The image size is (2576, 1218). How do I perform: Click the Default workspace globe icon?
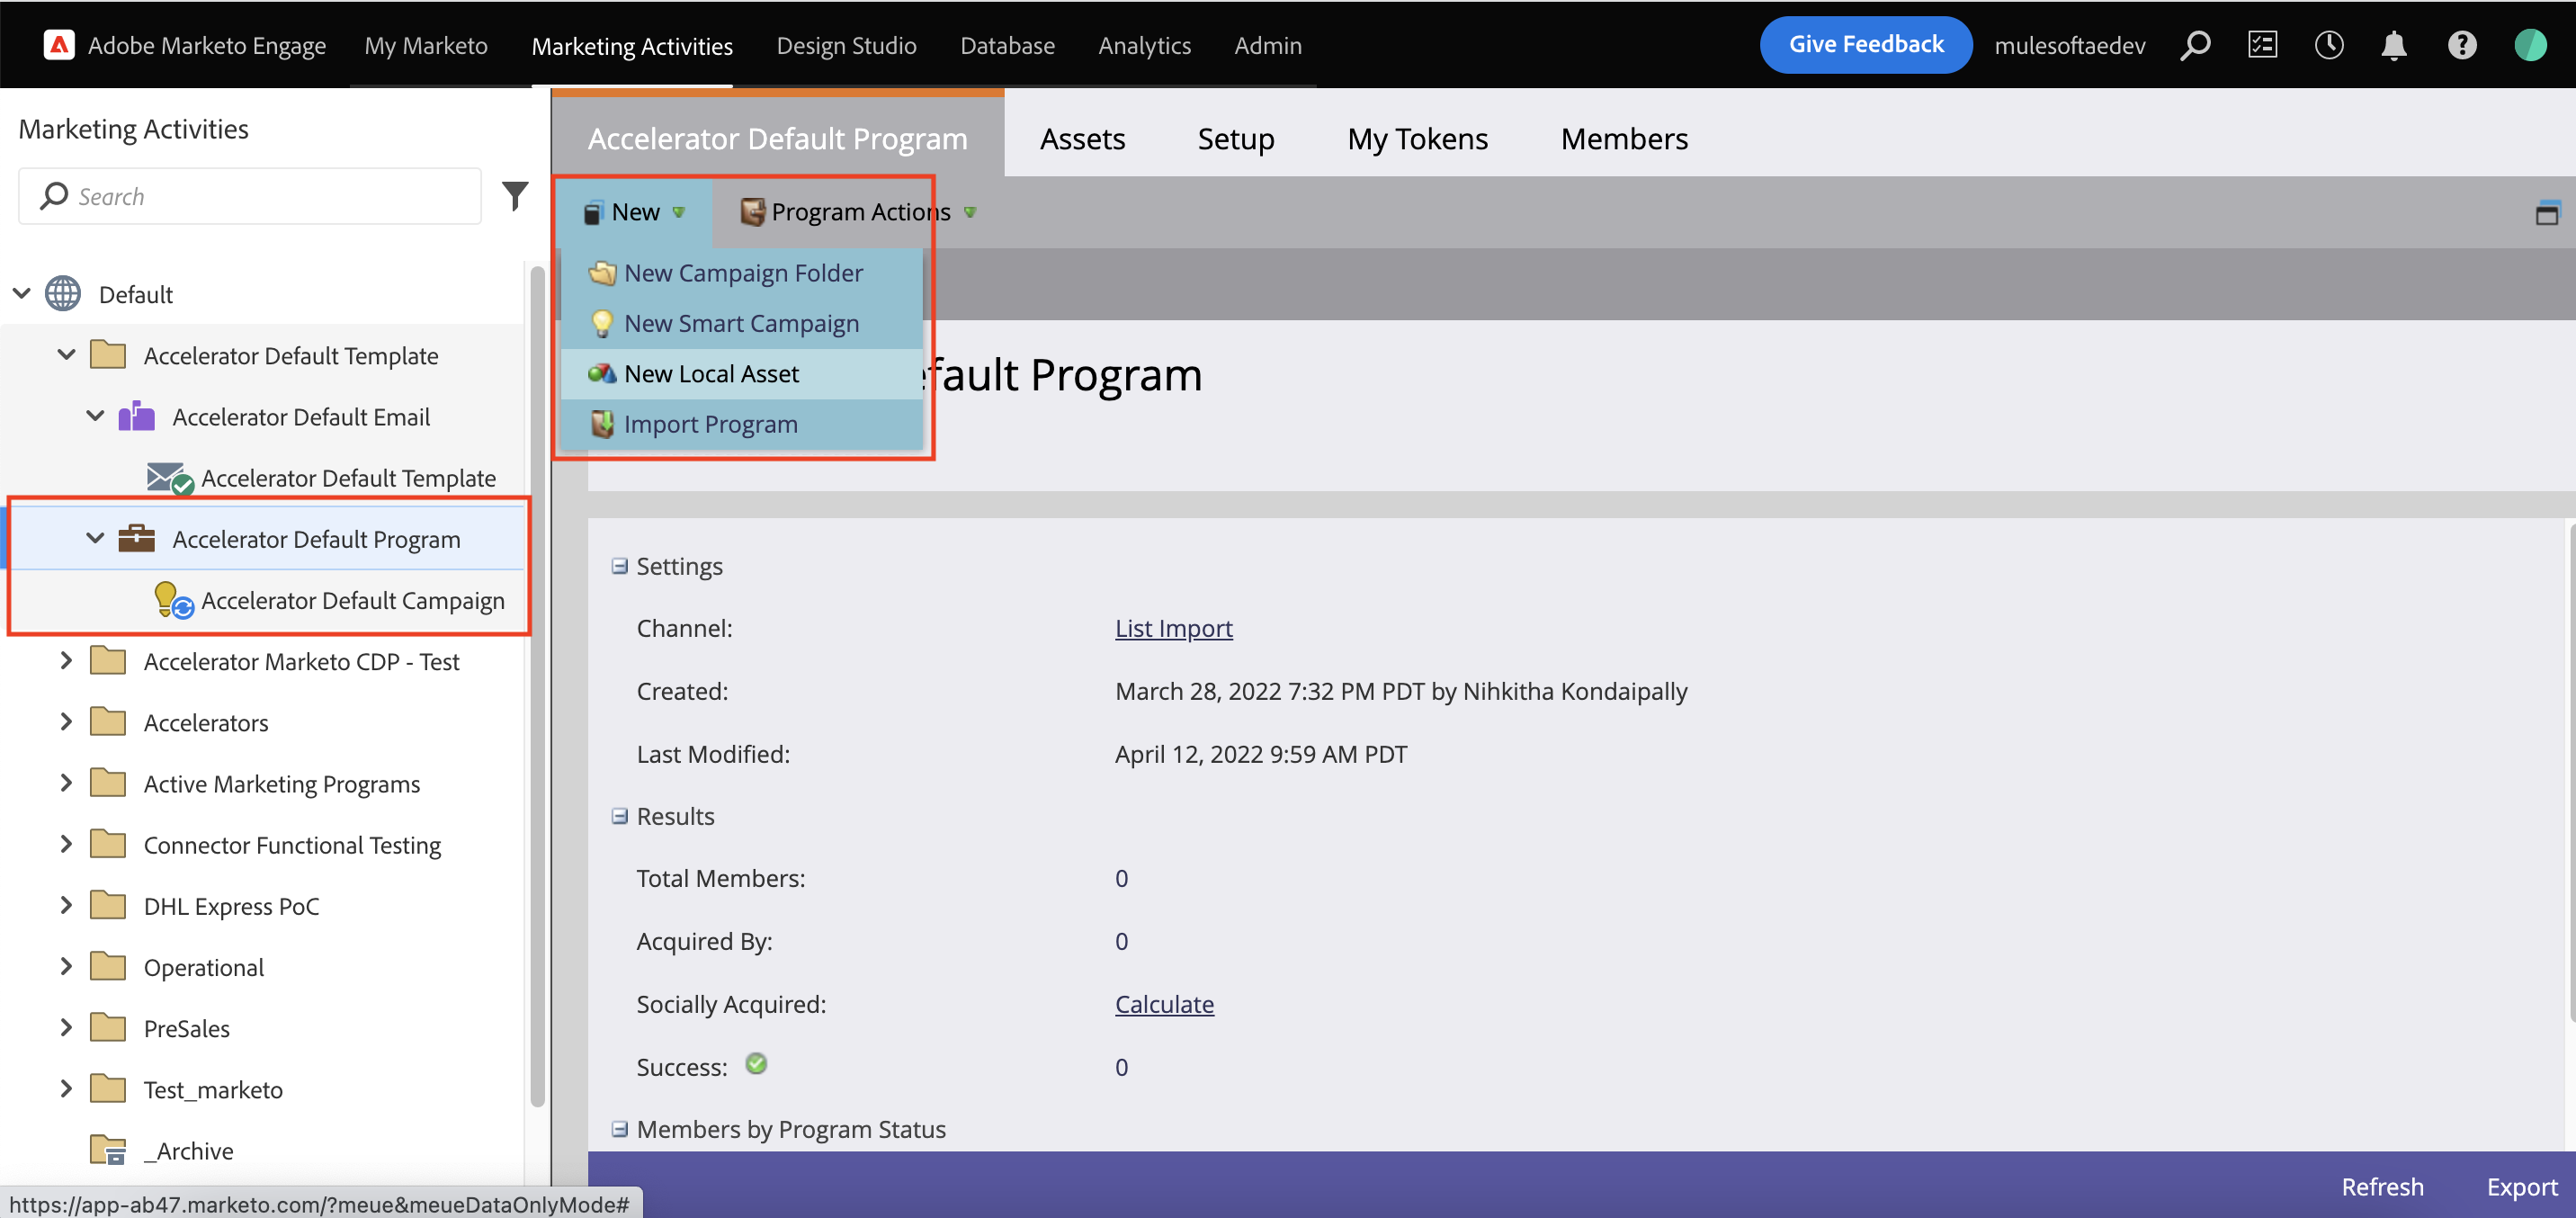(x=63, y=294)
